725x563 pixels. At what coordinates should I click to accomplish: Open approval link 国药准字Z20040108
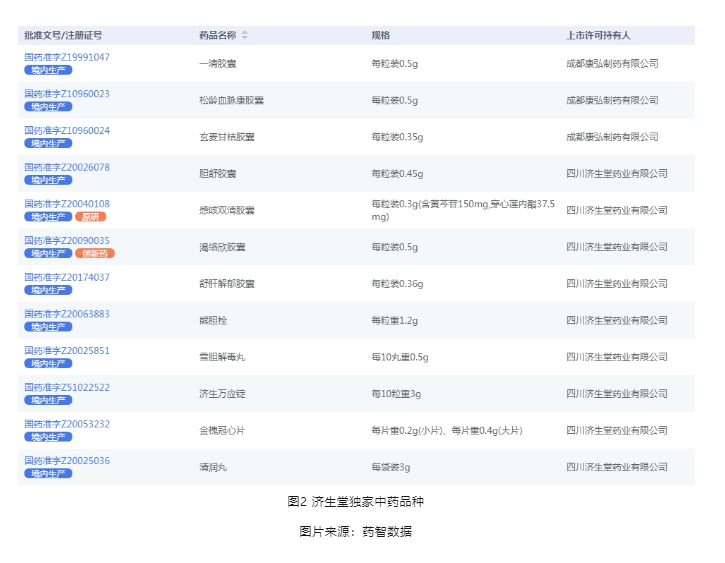67,204
